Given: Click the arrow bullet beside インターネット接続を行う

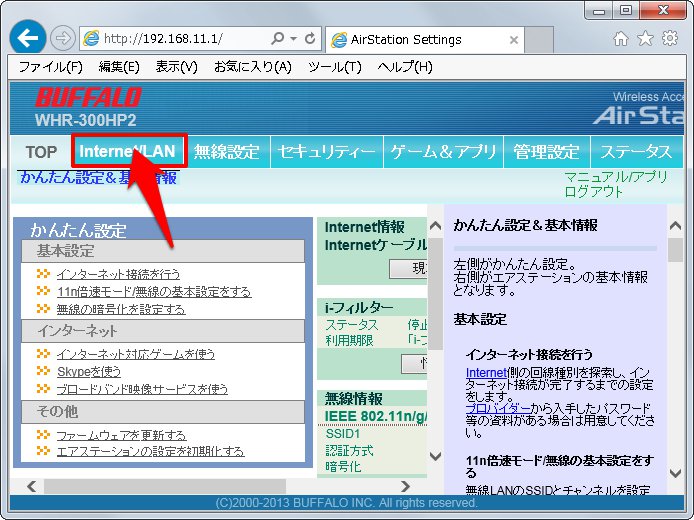Looking at the screenshot, I should pos(43,274).
